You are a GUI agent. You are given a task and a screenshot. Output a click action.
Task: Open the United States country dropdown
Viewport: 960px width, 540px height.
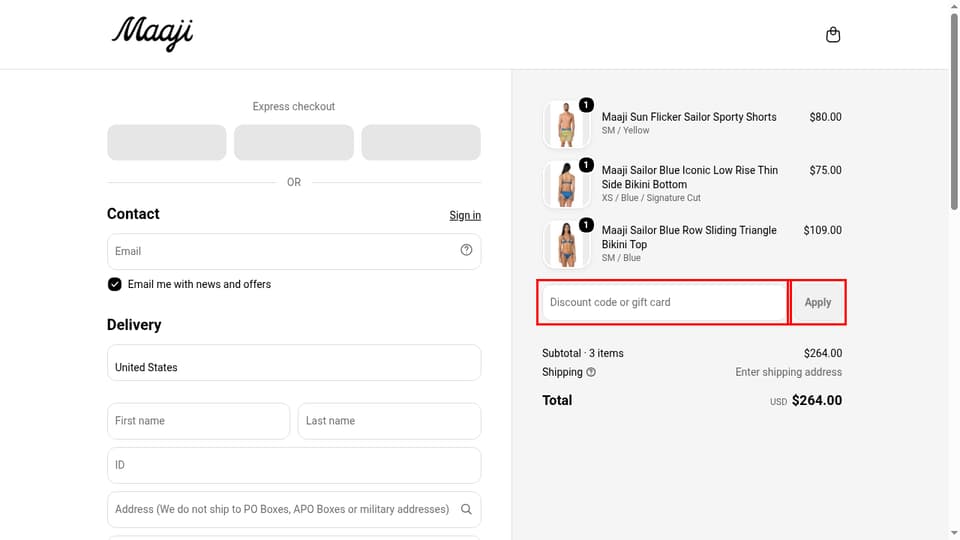[x=294, y=362]
